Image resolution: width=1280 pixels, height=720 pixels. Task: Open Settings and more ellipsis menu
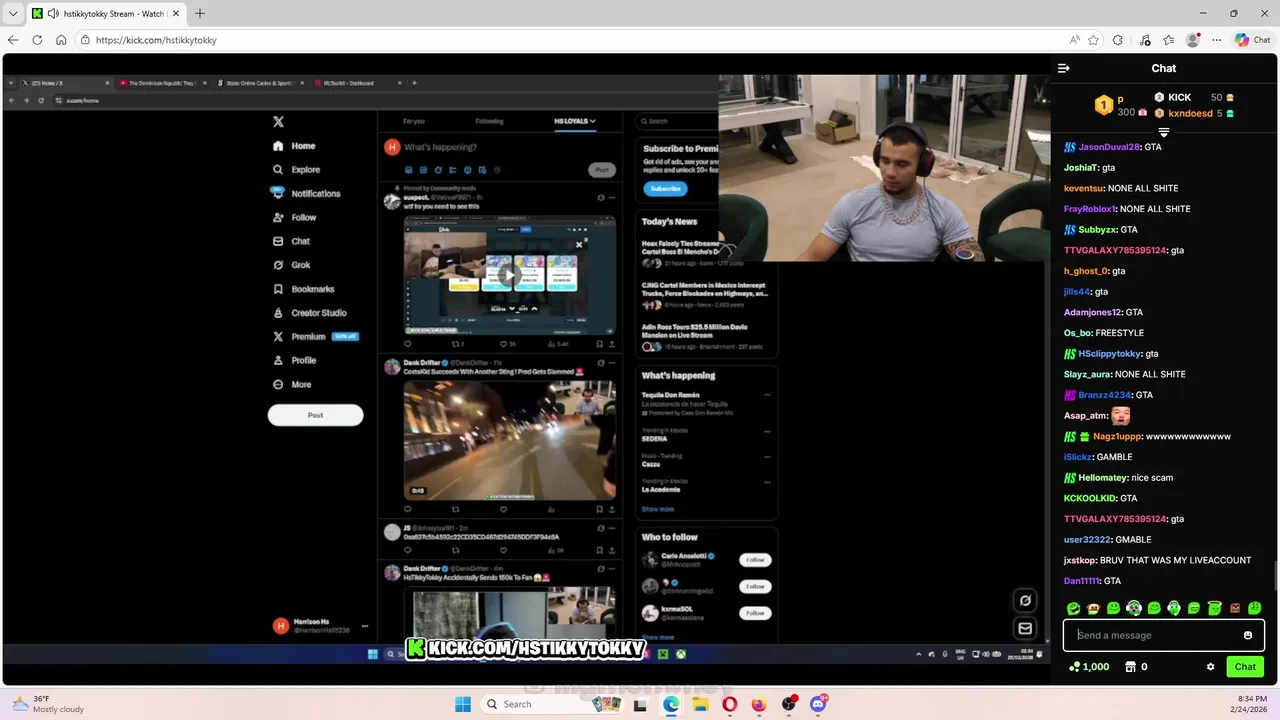coord(1217,40)
